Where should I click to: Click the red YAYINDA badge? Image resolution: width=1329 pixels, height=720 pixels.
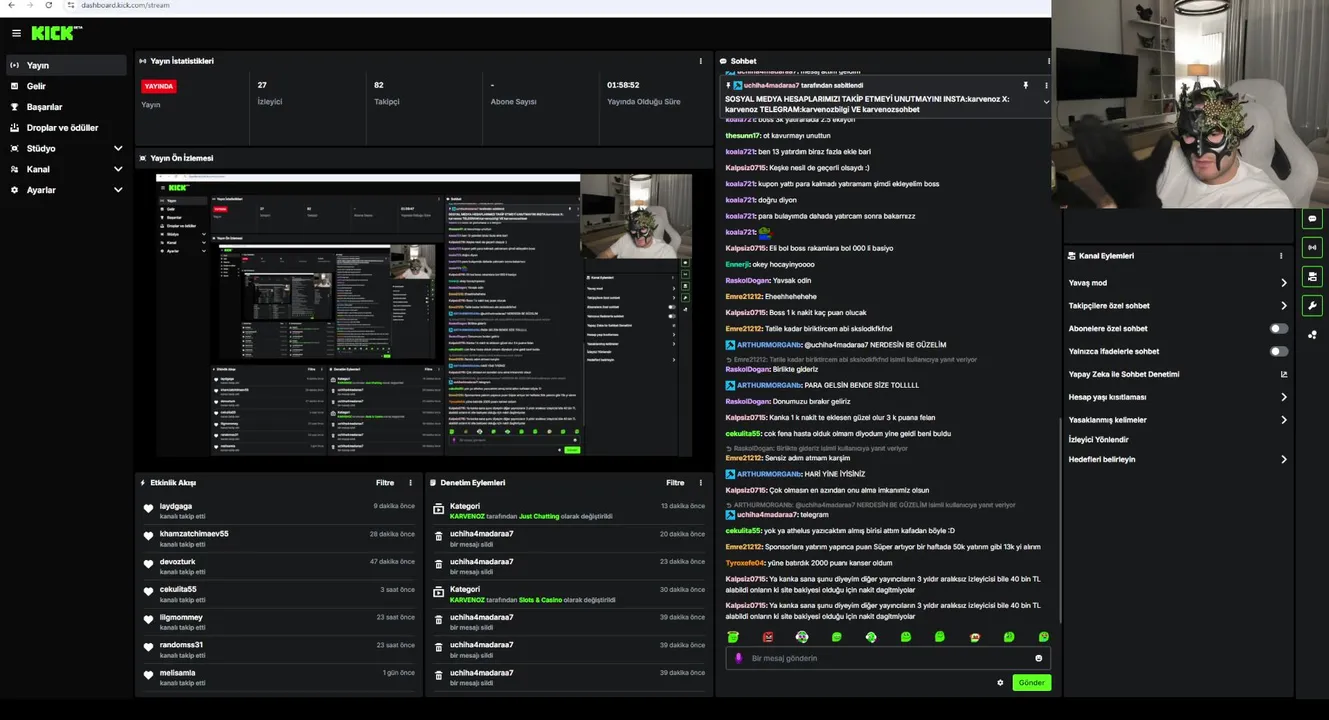pyautogui.click(x=159, y=86)
